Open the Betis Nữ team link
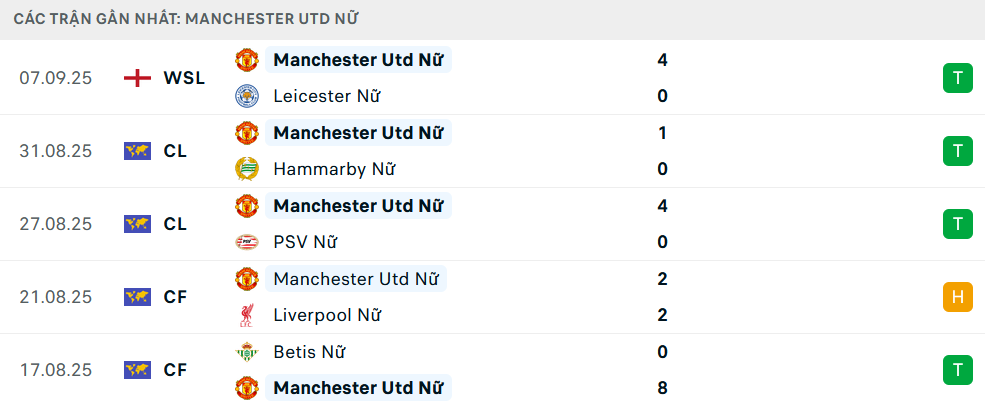985x403 pixels. coord(309,352)
